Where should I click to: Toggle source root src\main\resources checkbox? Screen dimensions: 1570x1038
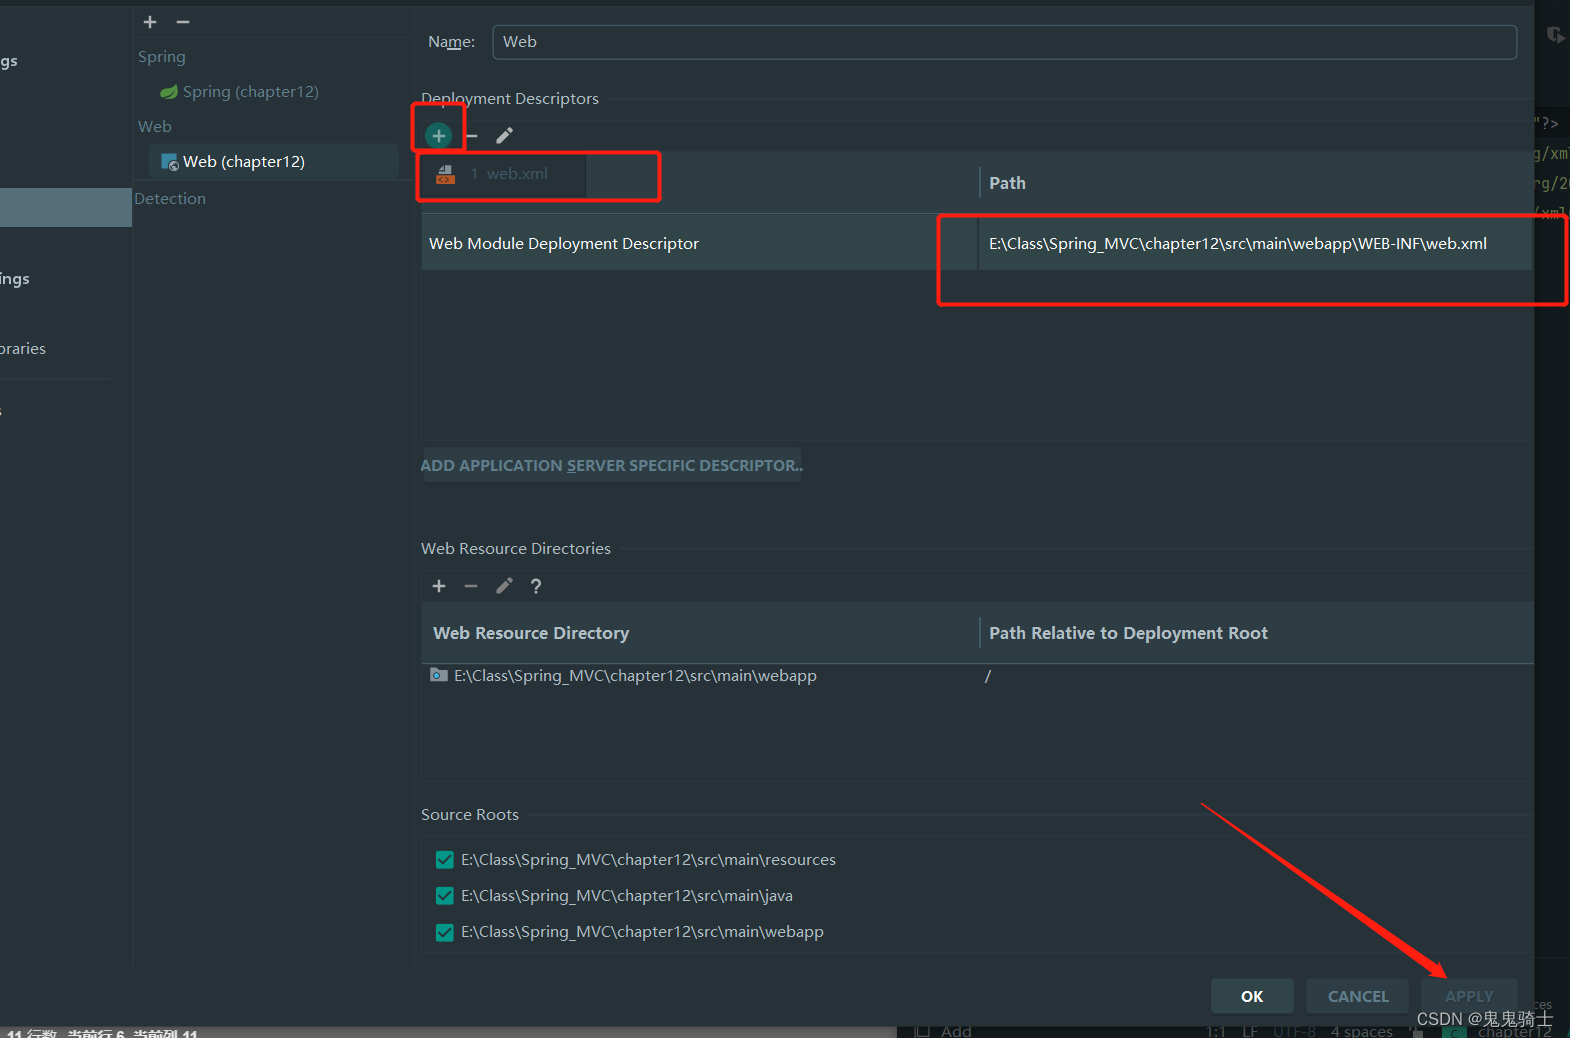tap(445, 860)
